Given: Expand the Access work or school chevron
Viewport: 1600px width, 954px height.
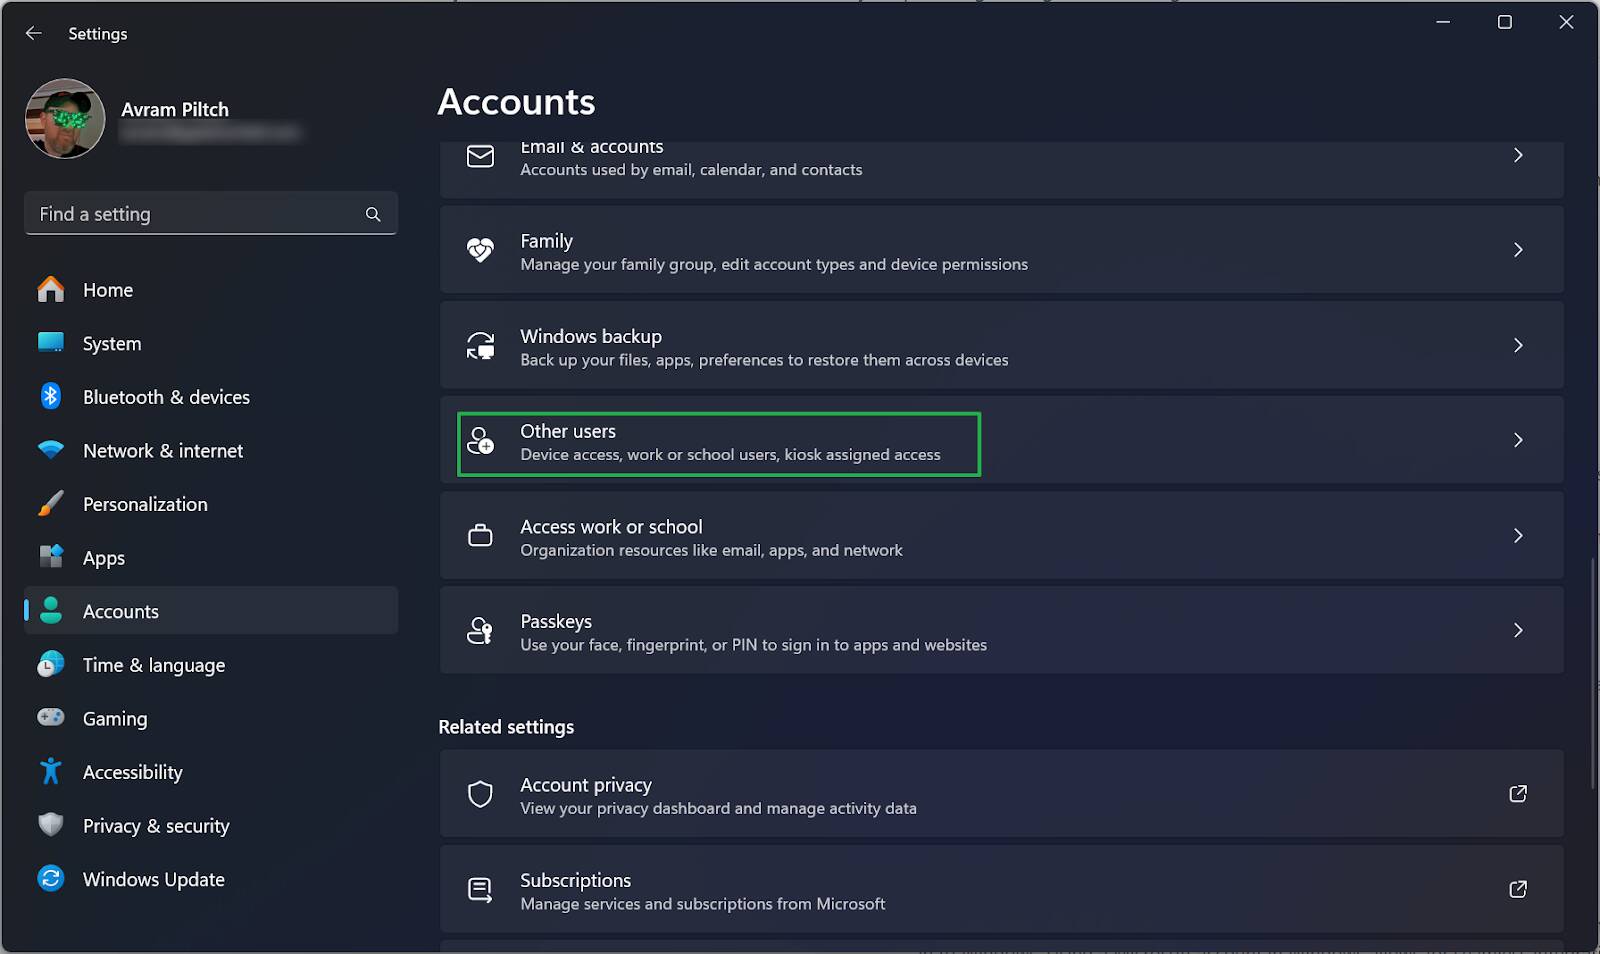Looking at the screenshot, I should pyautogui.click(x=1517, y=536).
